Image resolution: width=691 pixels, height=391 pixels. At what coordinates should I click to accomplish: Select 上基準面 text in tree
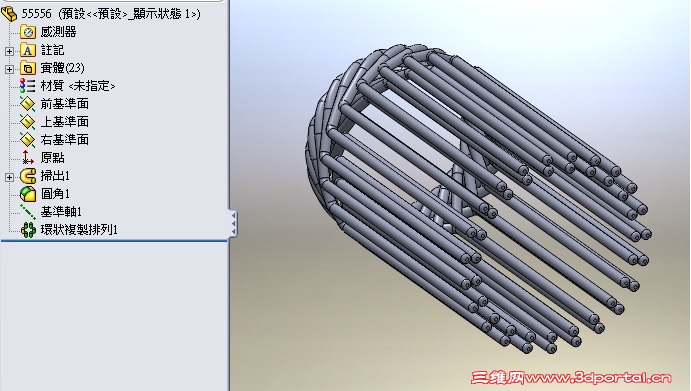coord(65,122)
